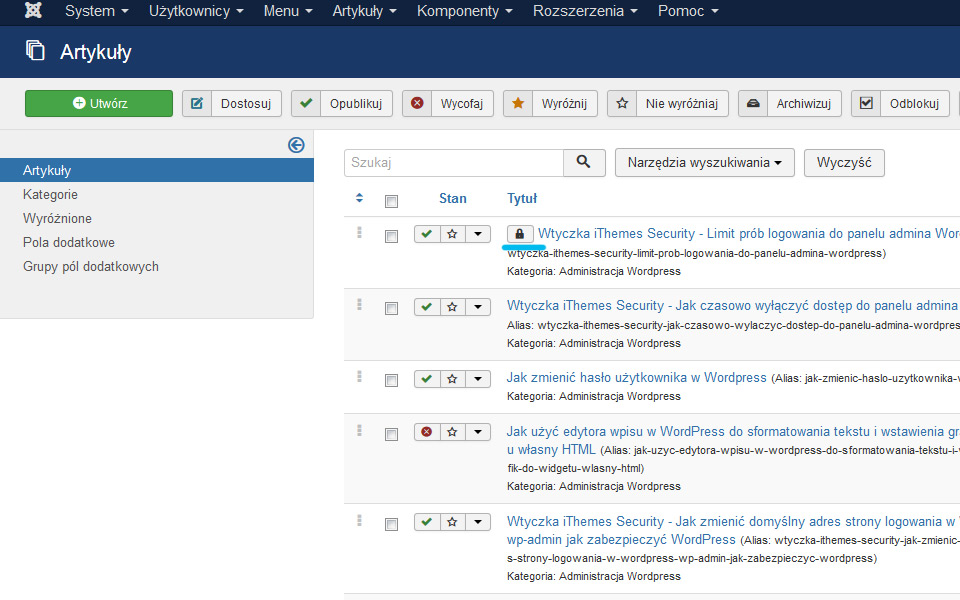Open the Użytkownicy menu
This screenshot has height=600, width=960.
(x=196, y=11)
